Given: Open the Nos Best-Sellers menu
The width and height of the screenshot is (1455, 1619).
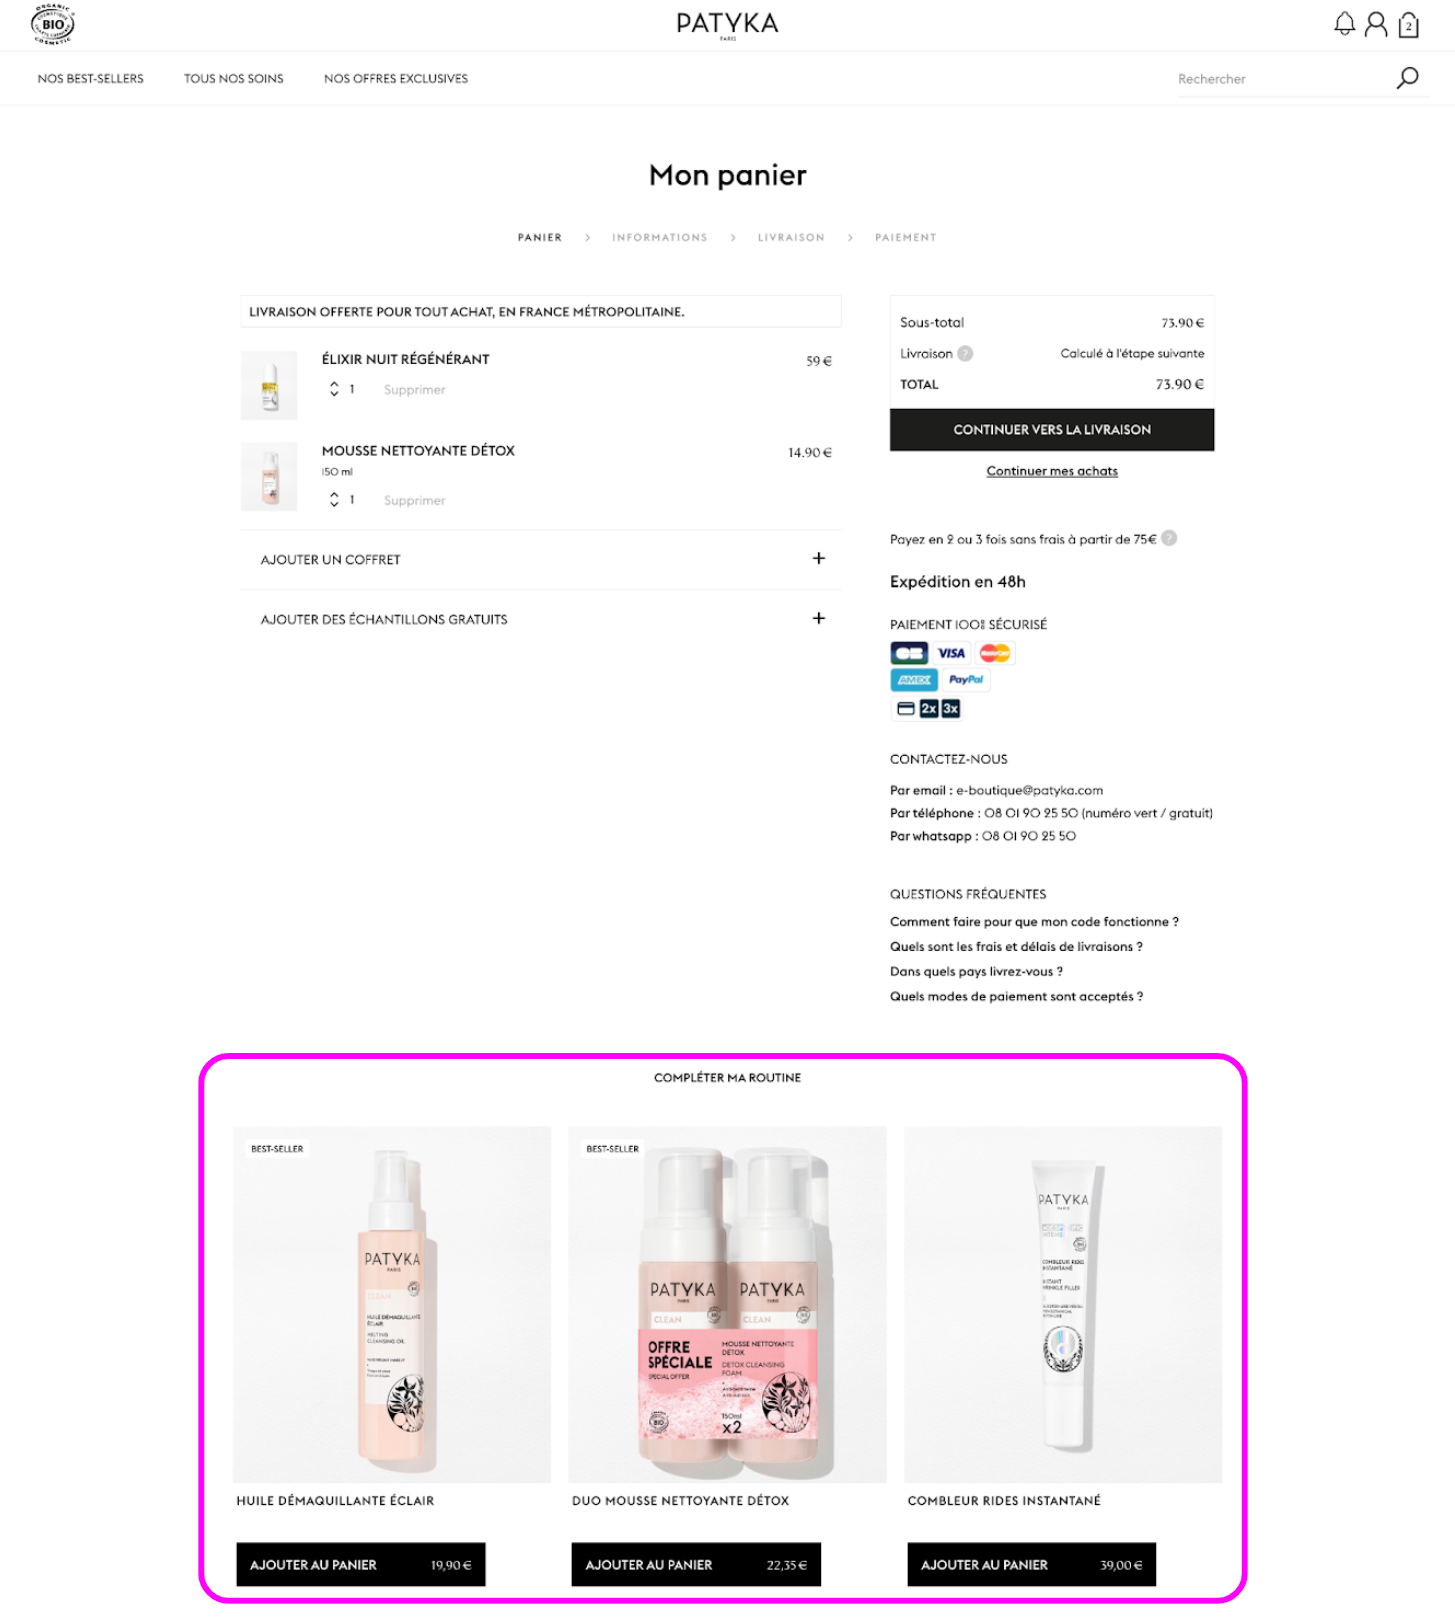Looking at the screenshot, I should point(91,78).
